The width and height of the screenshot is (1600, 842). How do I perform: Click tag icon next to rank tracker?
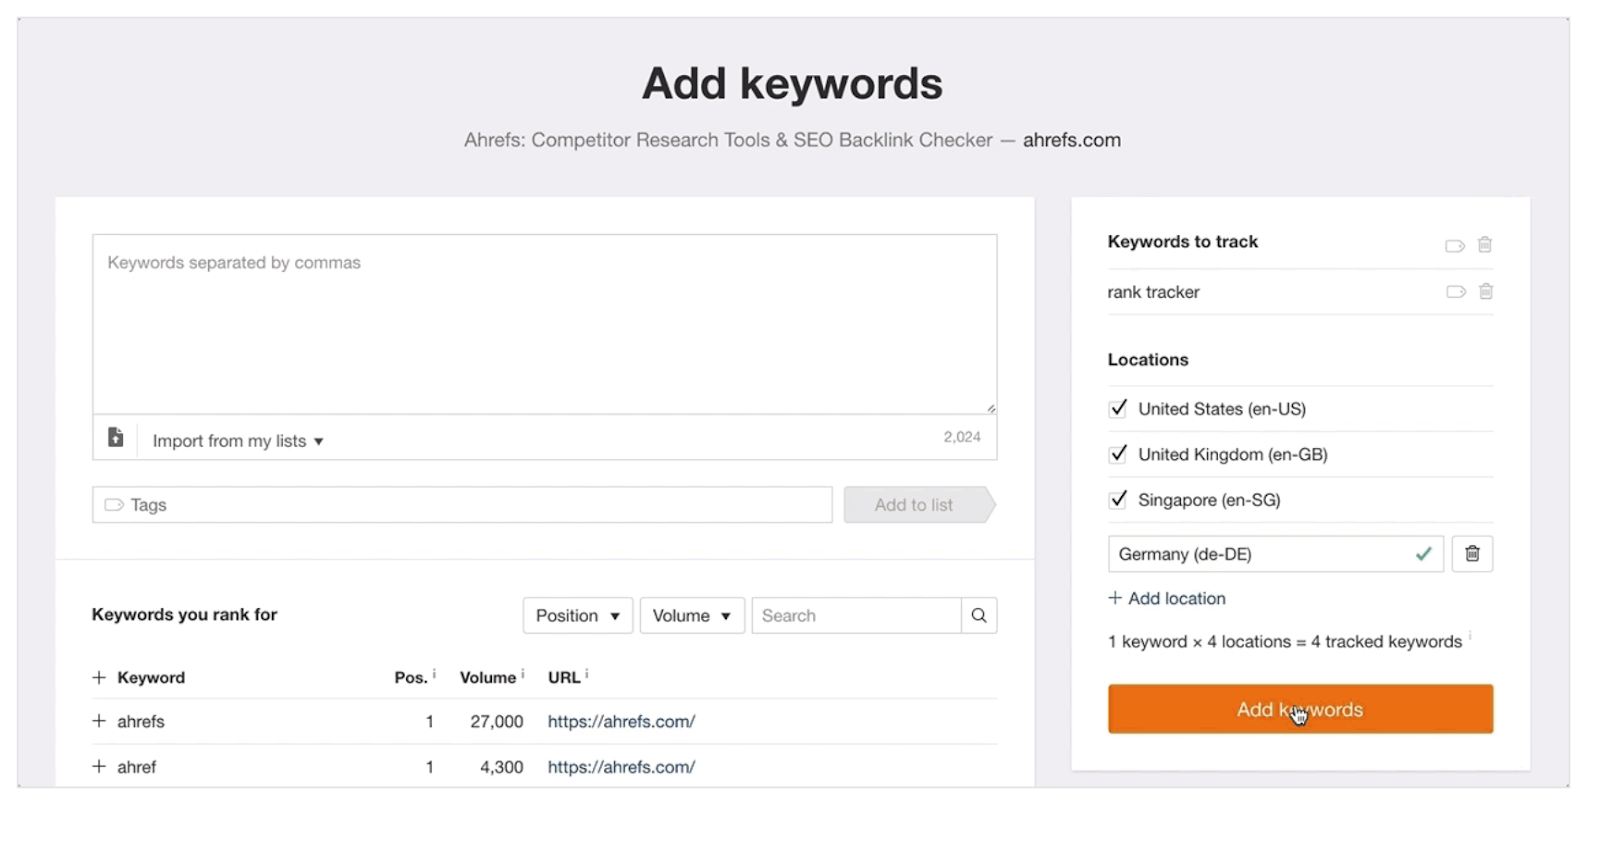[1455, 292]
